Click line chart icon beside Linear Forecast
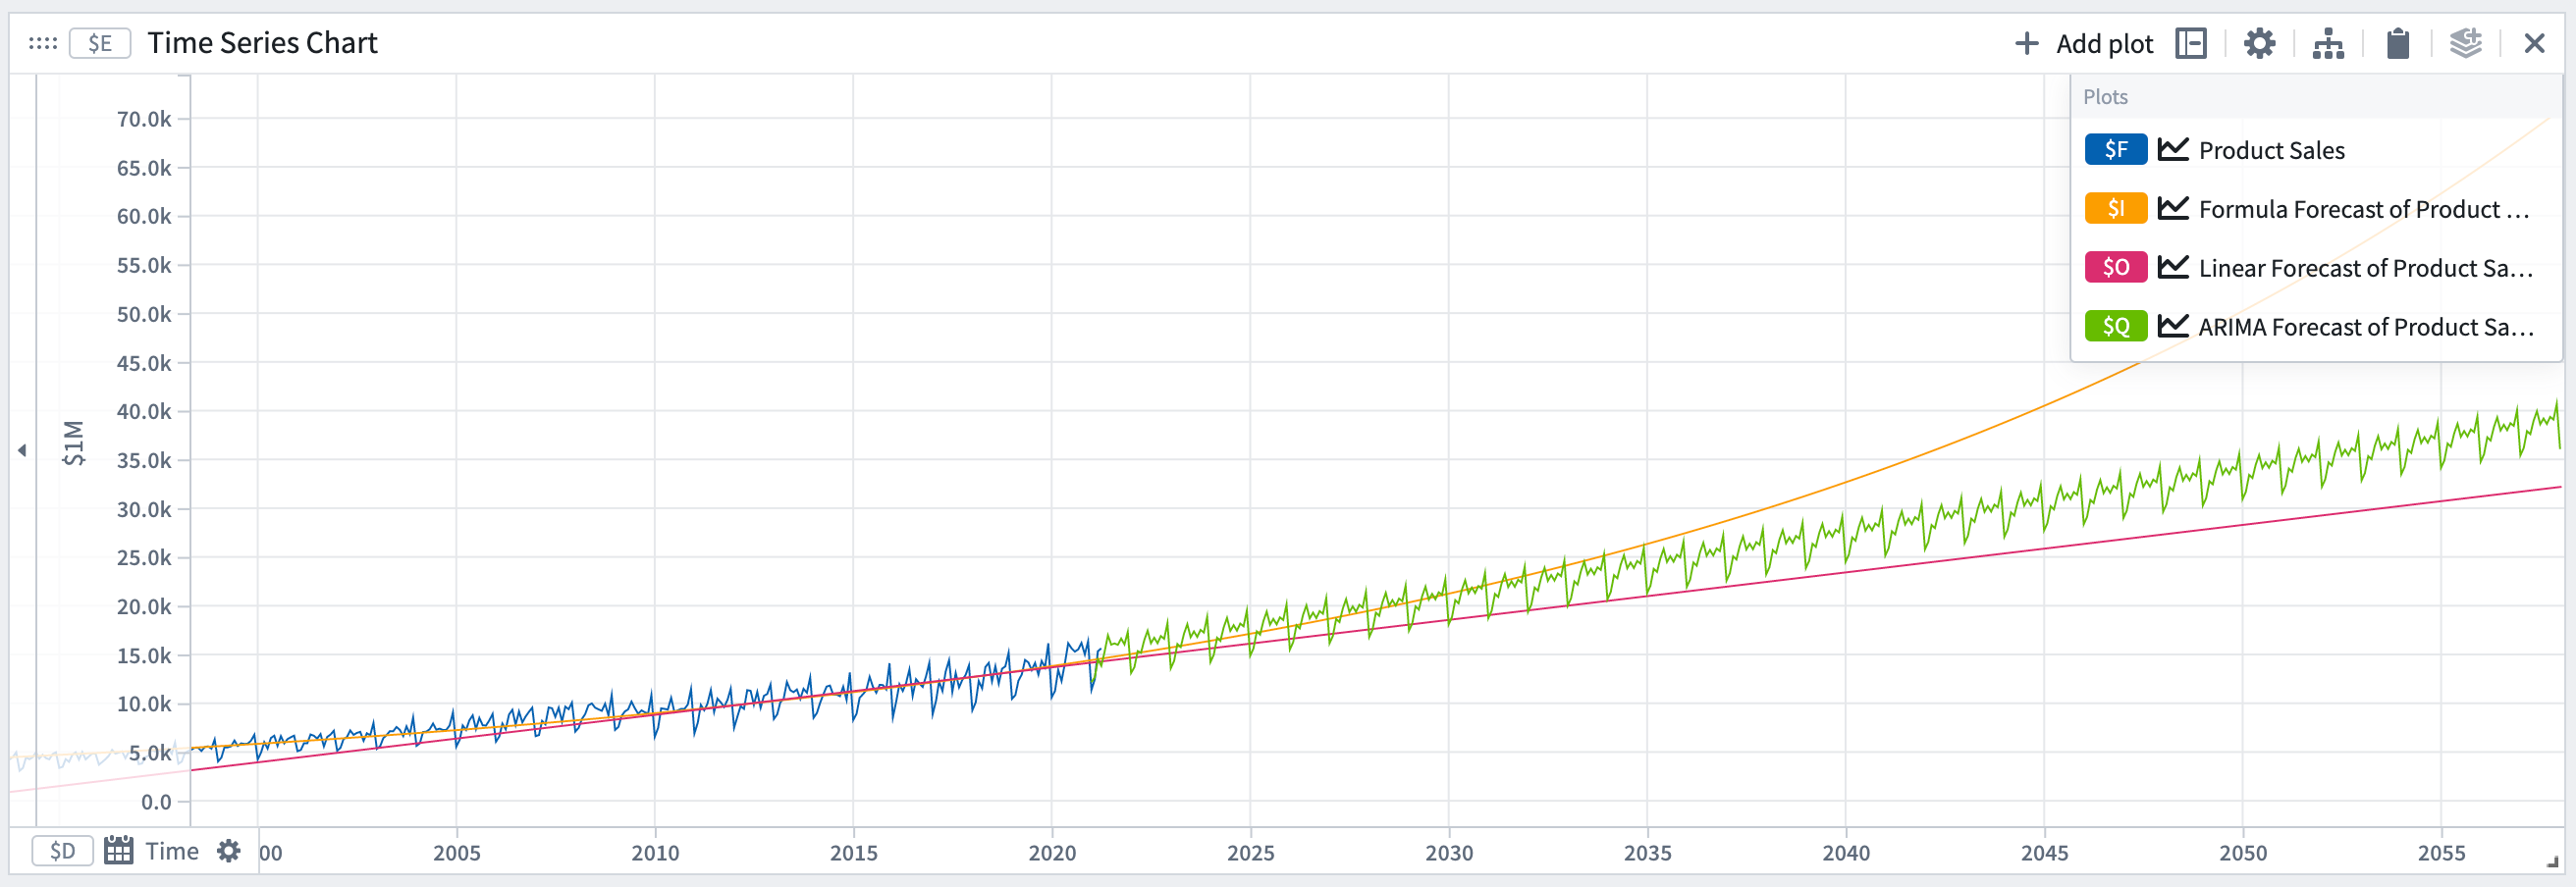The width and height of the screenshot is (2576, 887). (x=2173, y=268)
